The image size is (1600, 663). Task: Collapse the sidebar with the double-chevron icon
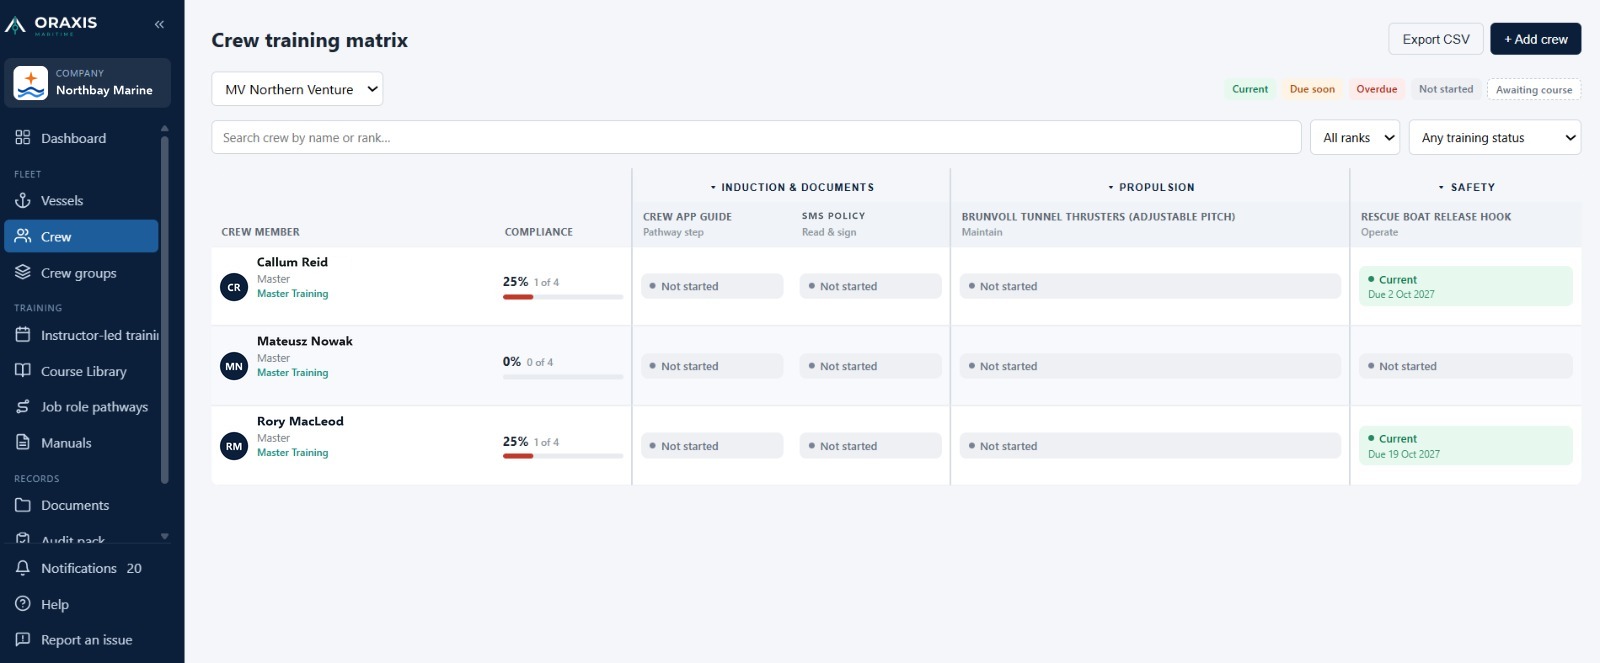tap(159, 24)
